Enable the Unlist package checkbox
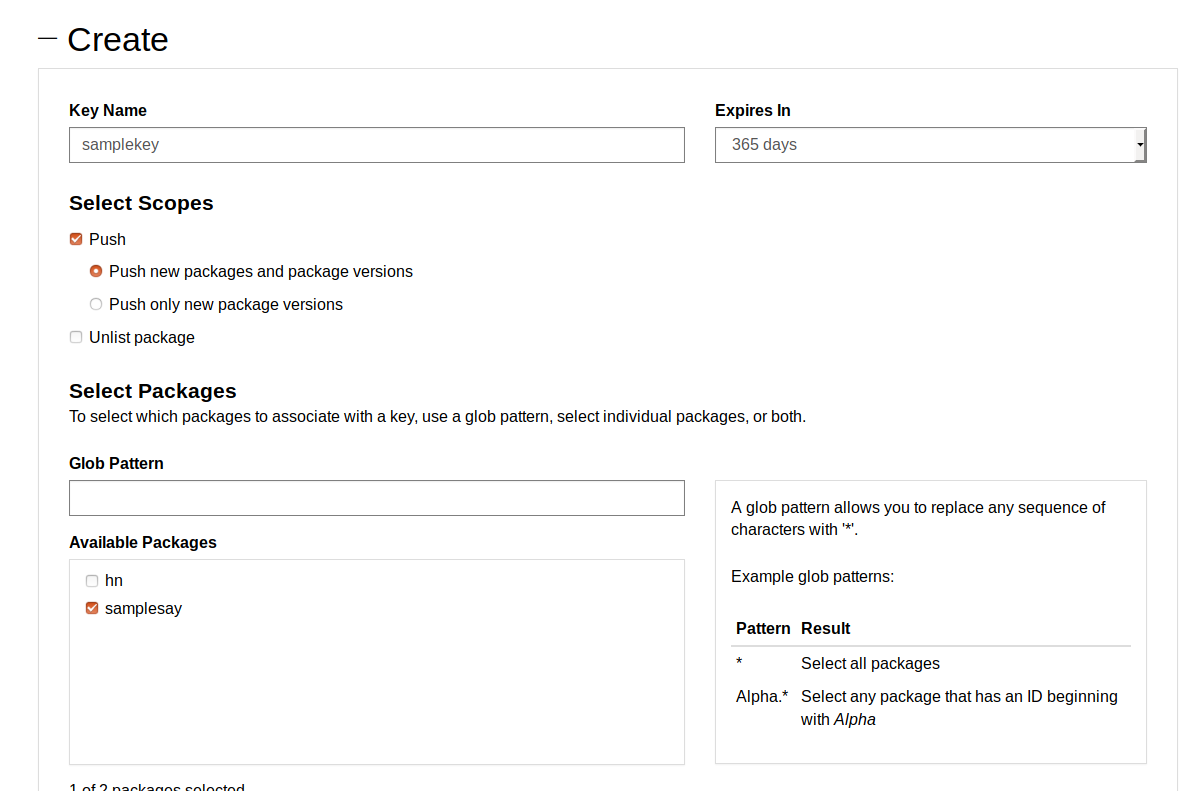This screenshot has width=1200, height=791. coord(76,337)
